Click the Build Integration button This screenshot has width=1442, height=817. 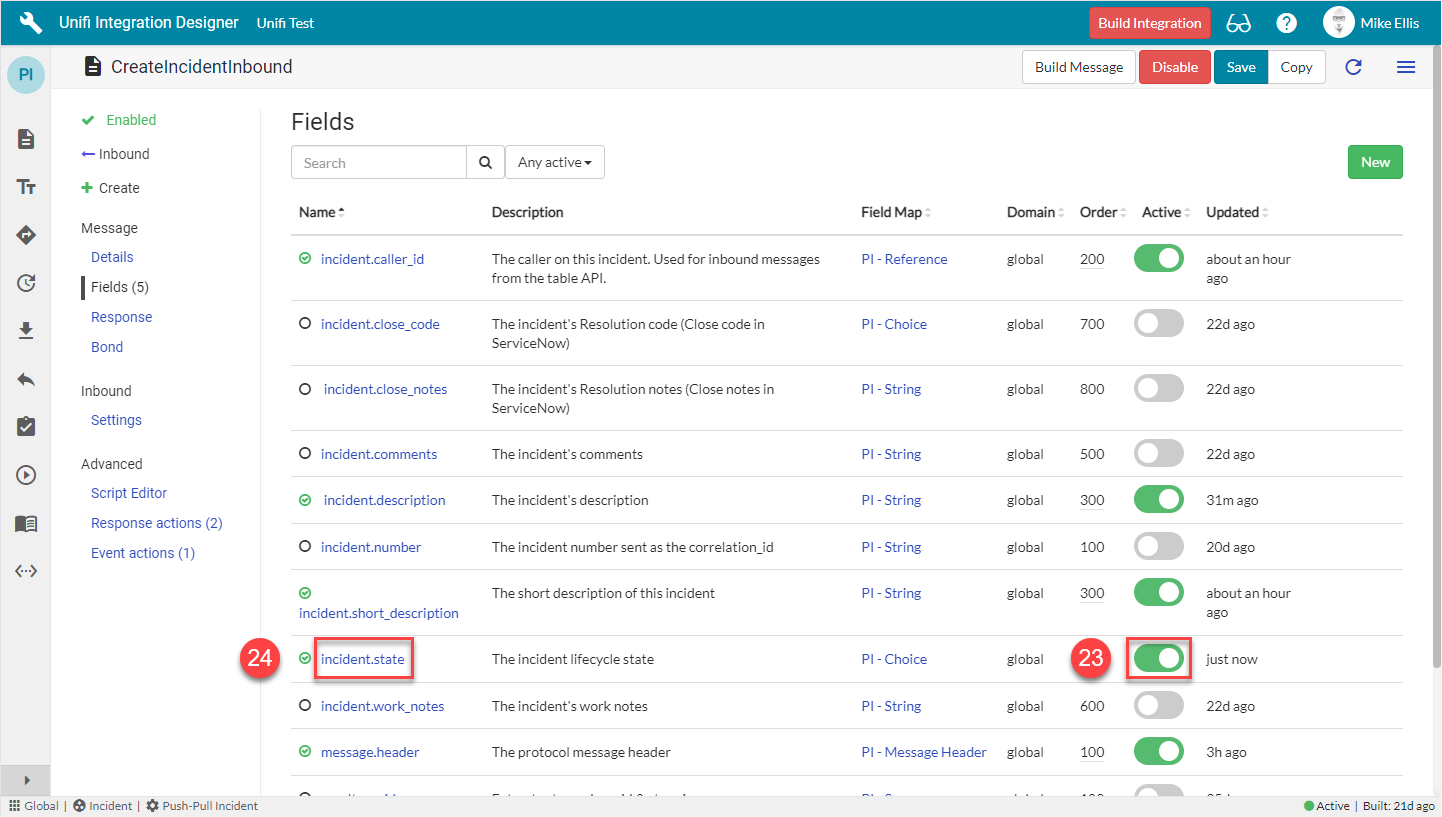click(1149, 23)
